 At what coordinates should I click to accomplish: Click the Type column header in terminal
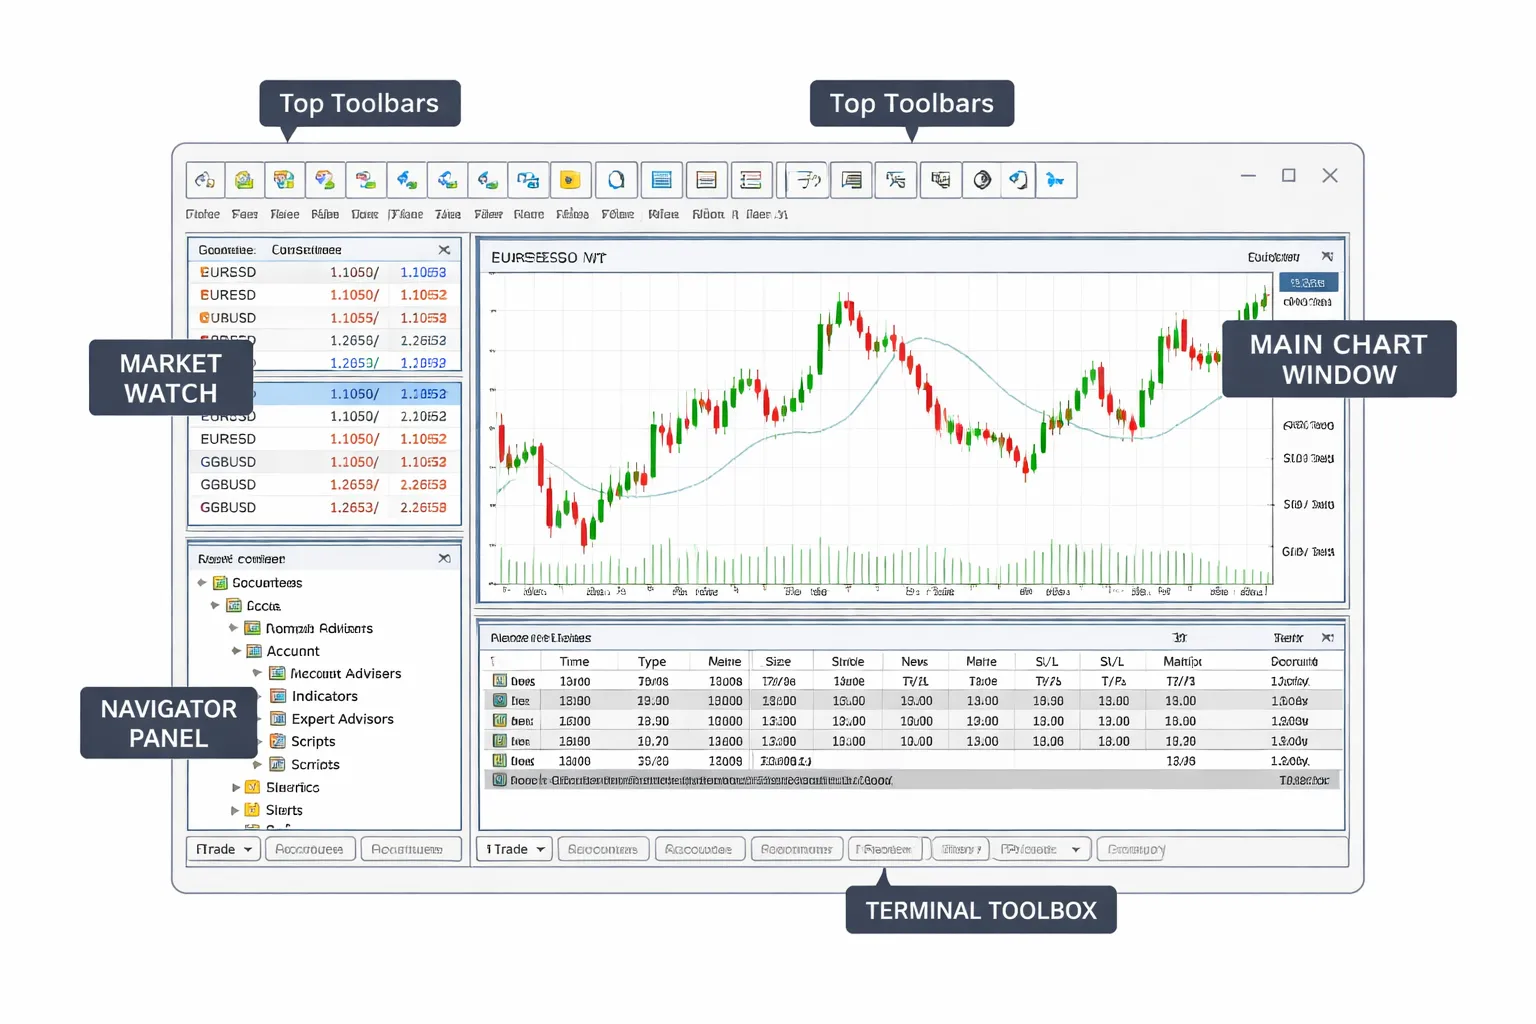(x=652, y=662)
